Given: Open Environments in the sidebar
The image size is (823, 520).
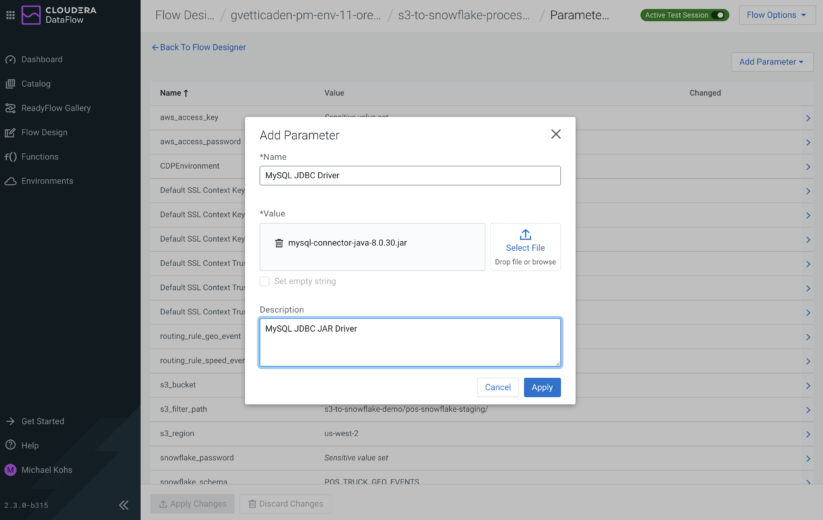Looking at the screenshot, I should click(x=47, y=181).
